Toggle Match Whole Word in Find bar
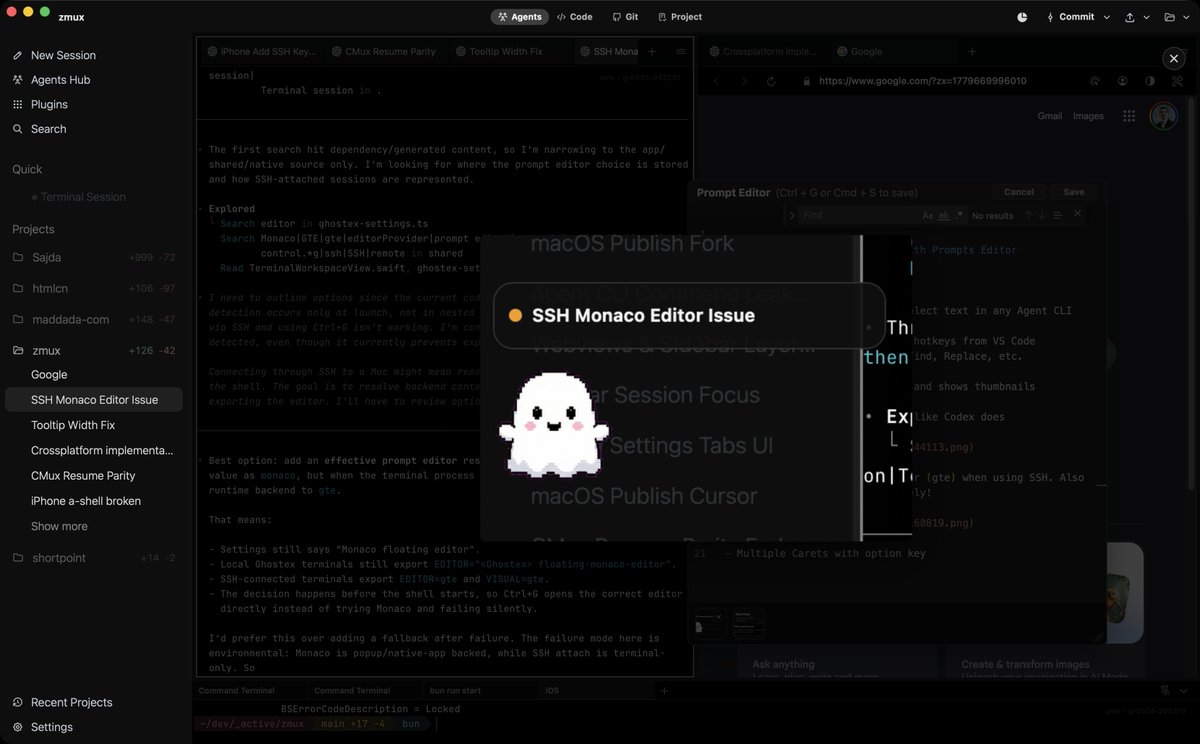 click(944, 215)
